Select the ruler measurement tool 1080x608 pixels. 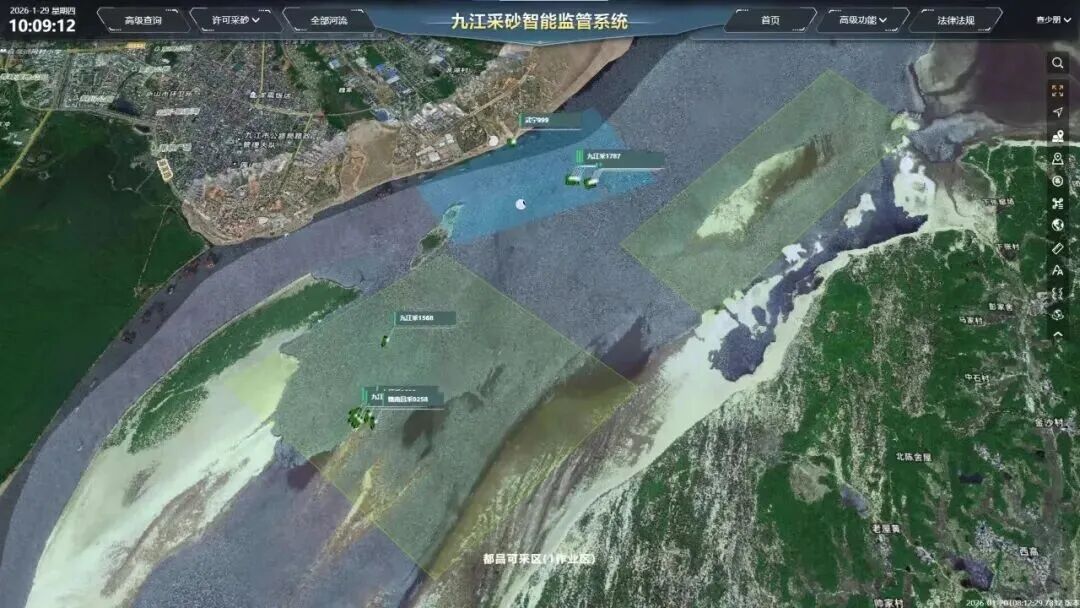[x=1058, y=247]
